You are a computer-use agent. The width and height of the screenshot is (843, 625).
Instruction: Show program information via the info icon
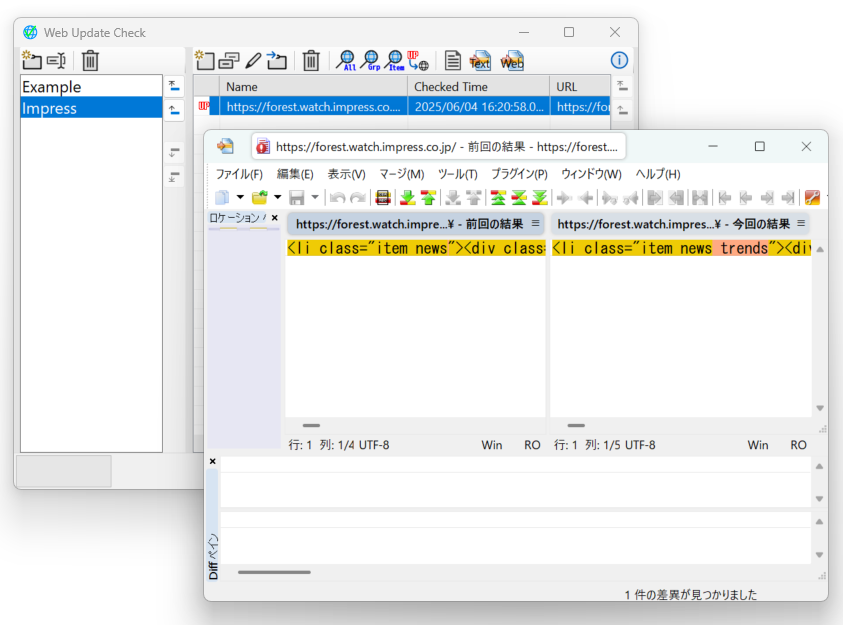(618, 60)
